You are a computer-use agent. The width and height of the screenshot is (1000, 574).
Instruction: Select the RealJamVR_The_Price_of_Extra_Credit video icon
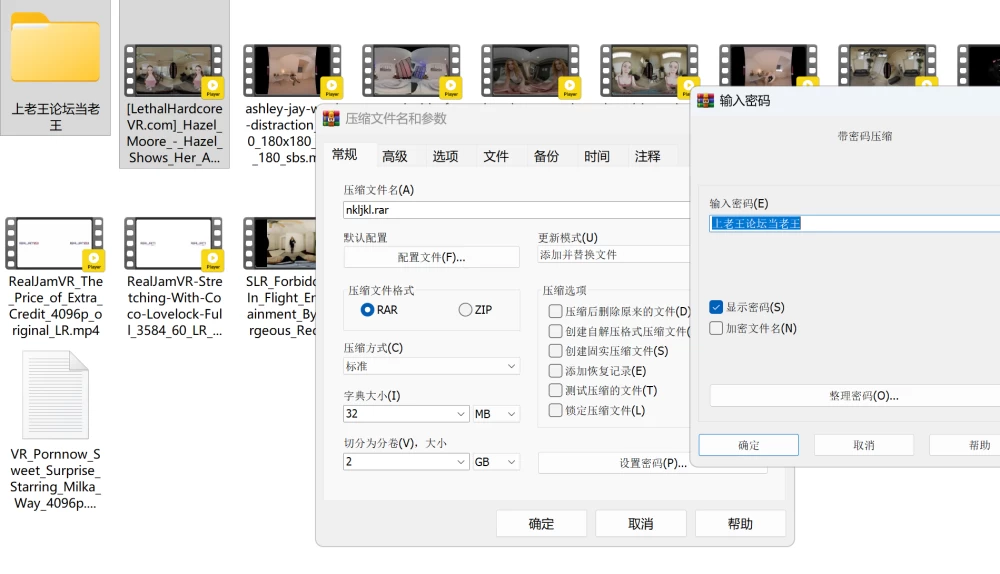tap(55, 243)
